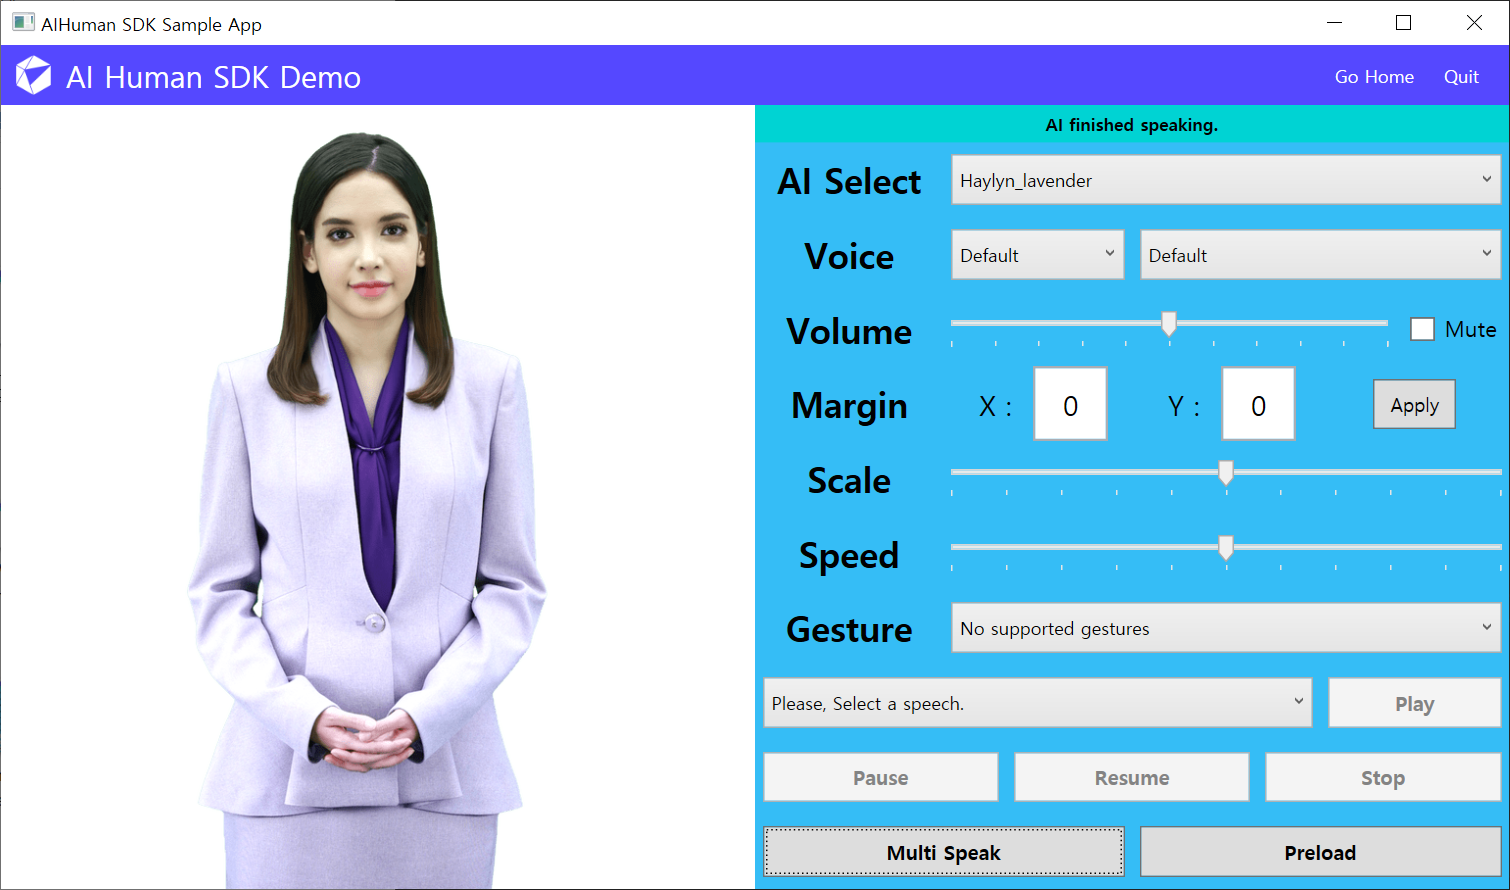Close the AIHuman SDK Sample App window
Image resolution: width=1510 pixels, height=890 pixels.
pyautogui.click(x=1474, y=23)
